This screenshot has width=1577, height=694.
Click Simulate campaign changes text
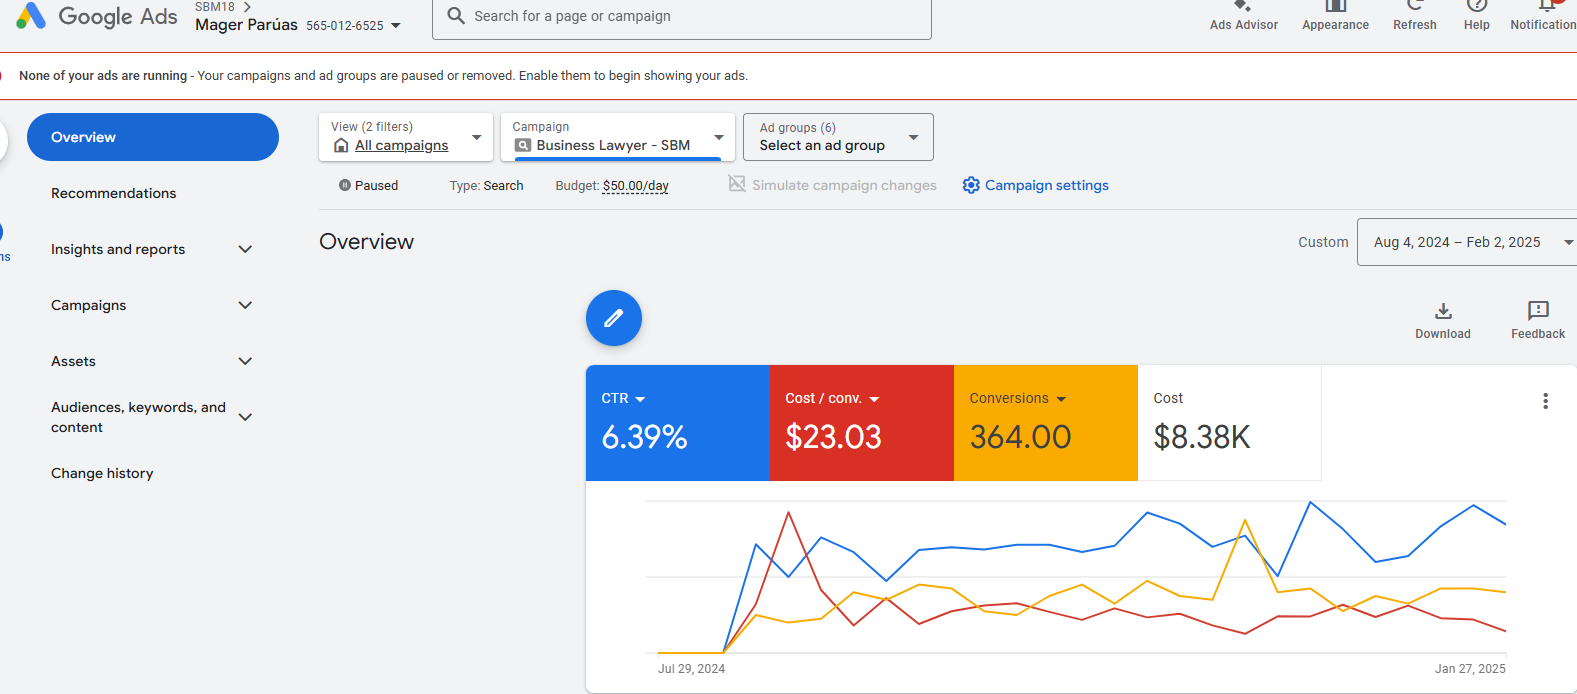point(844,185)
